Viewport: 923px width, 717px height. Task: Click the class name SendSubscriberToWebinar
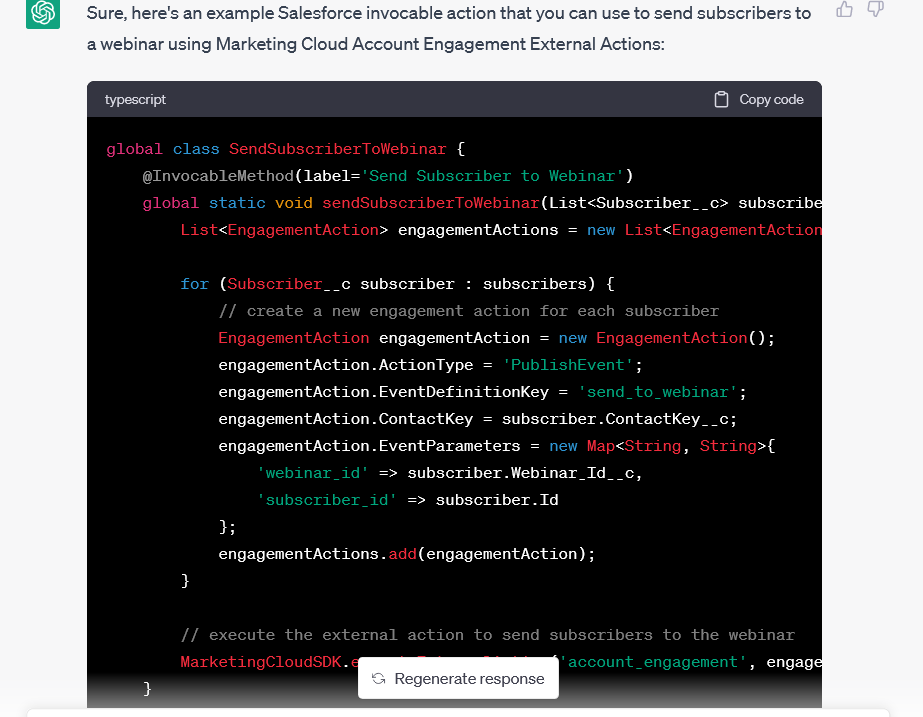point(337,149)
